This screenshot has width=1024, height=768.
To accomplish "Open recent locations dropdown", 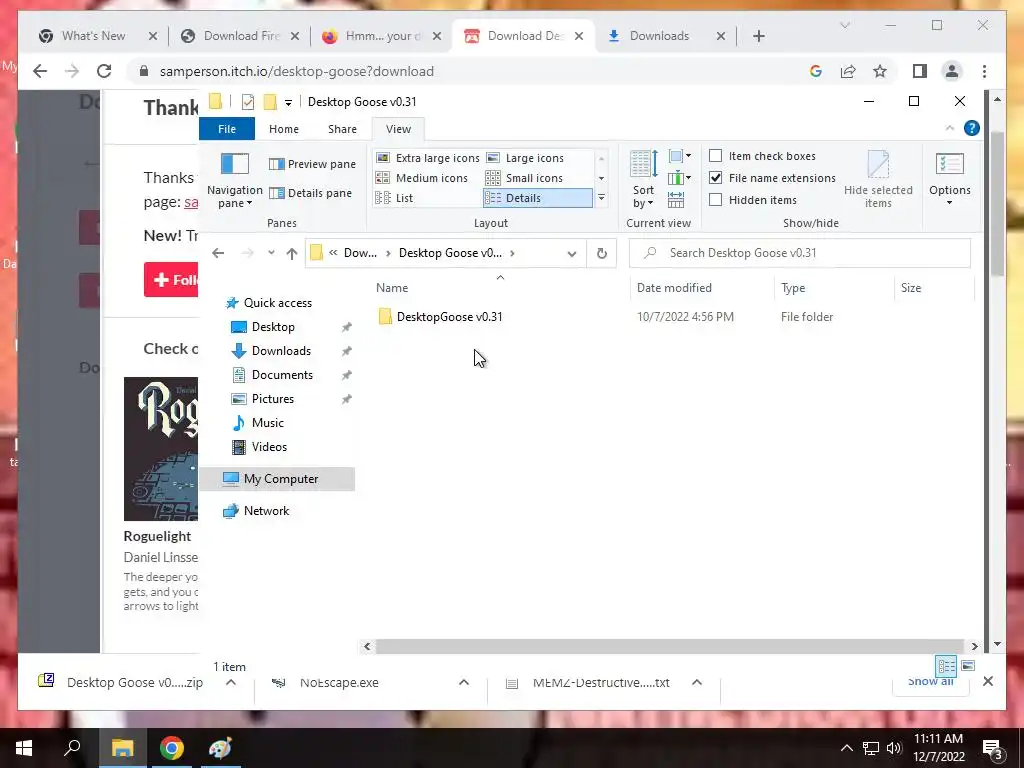I will (271, 253).
